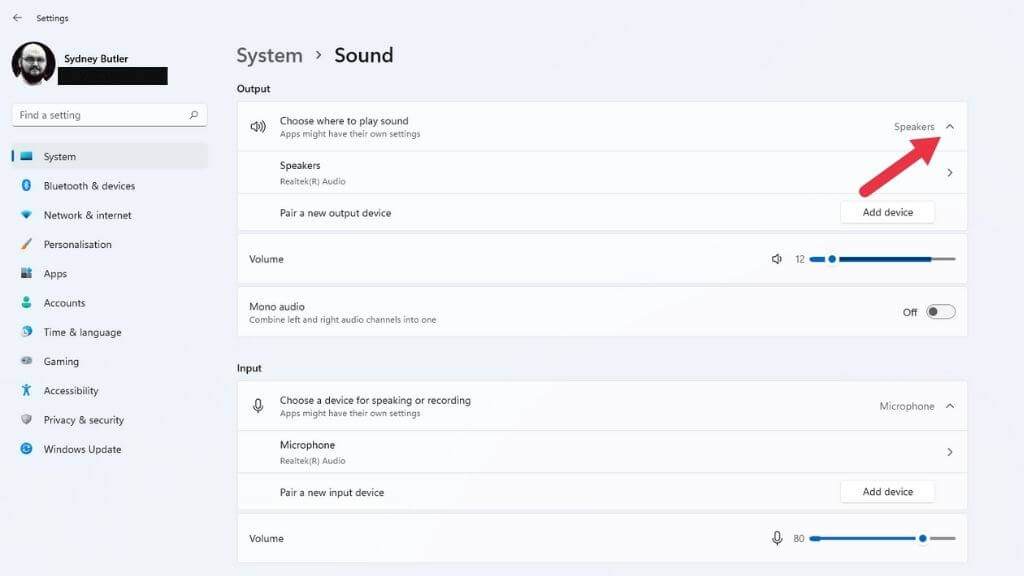Screen dimensions: 1024x576
Task: Open Network & internet settings
Action: (x=87, y=215)
